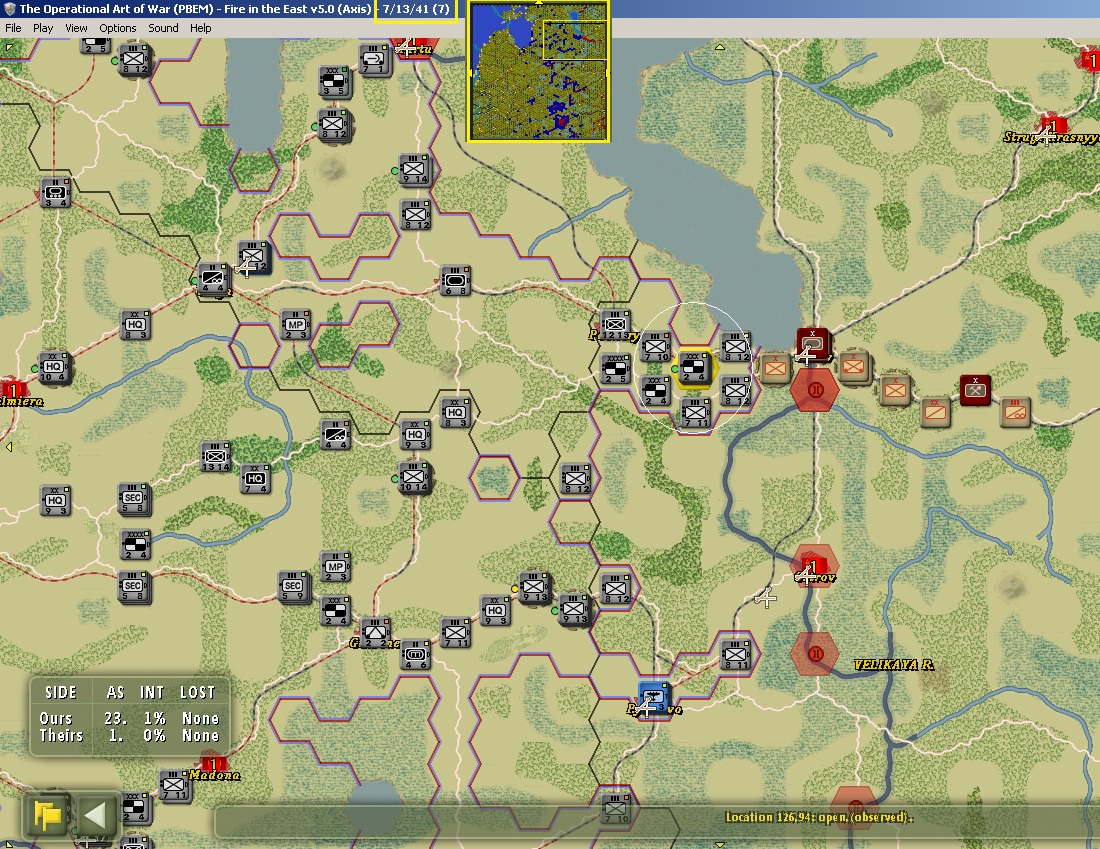The height and width of the screenshot is (849, 1100).
Task: Click the minimap overview thumbnail
Action: pos(538,71)
